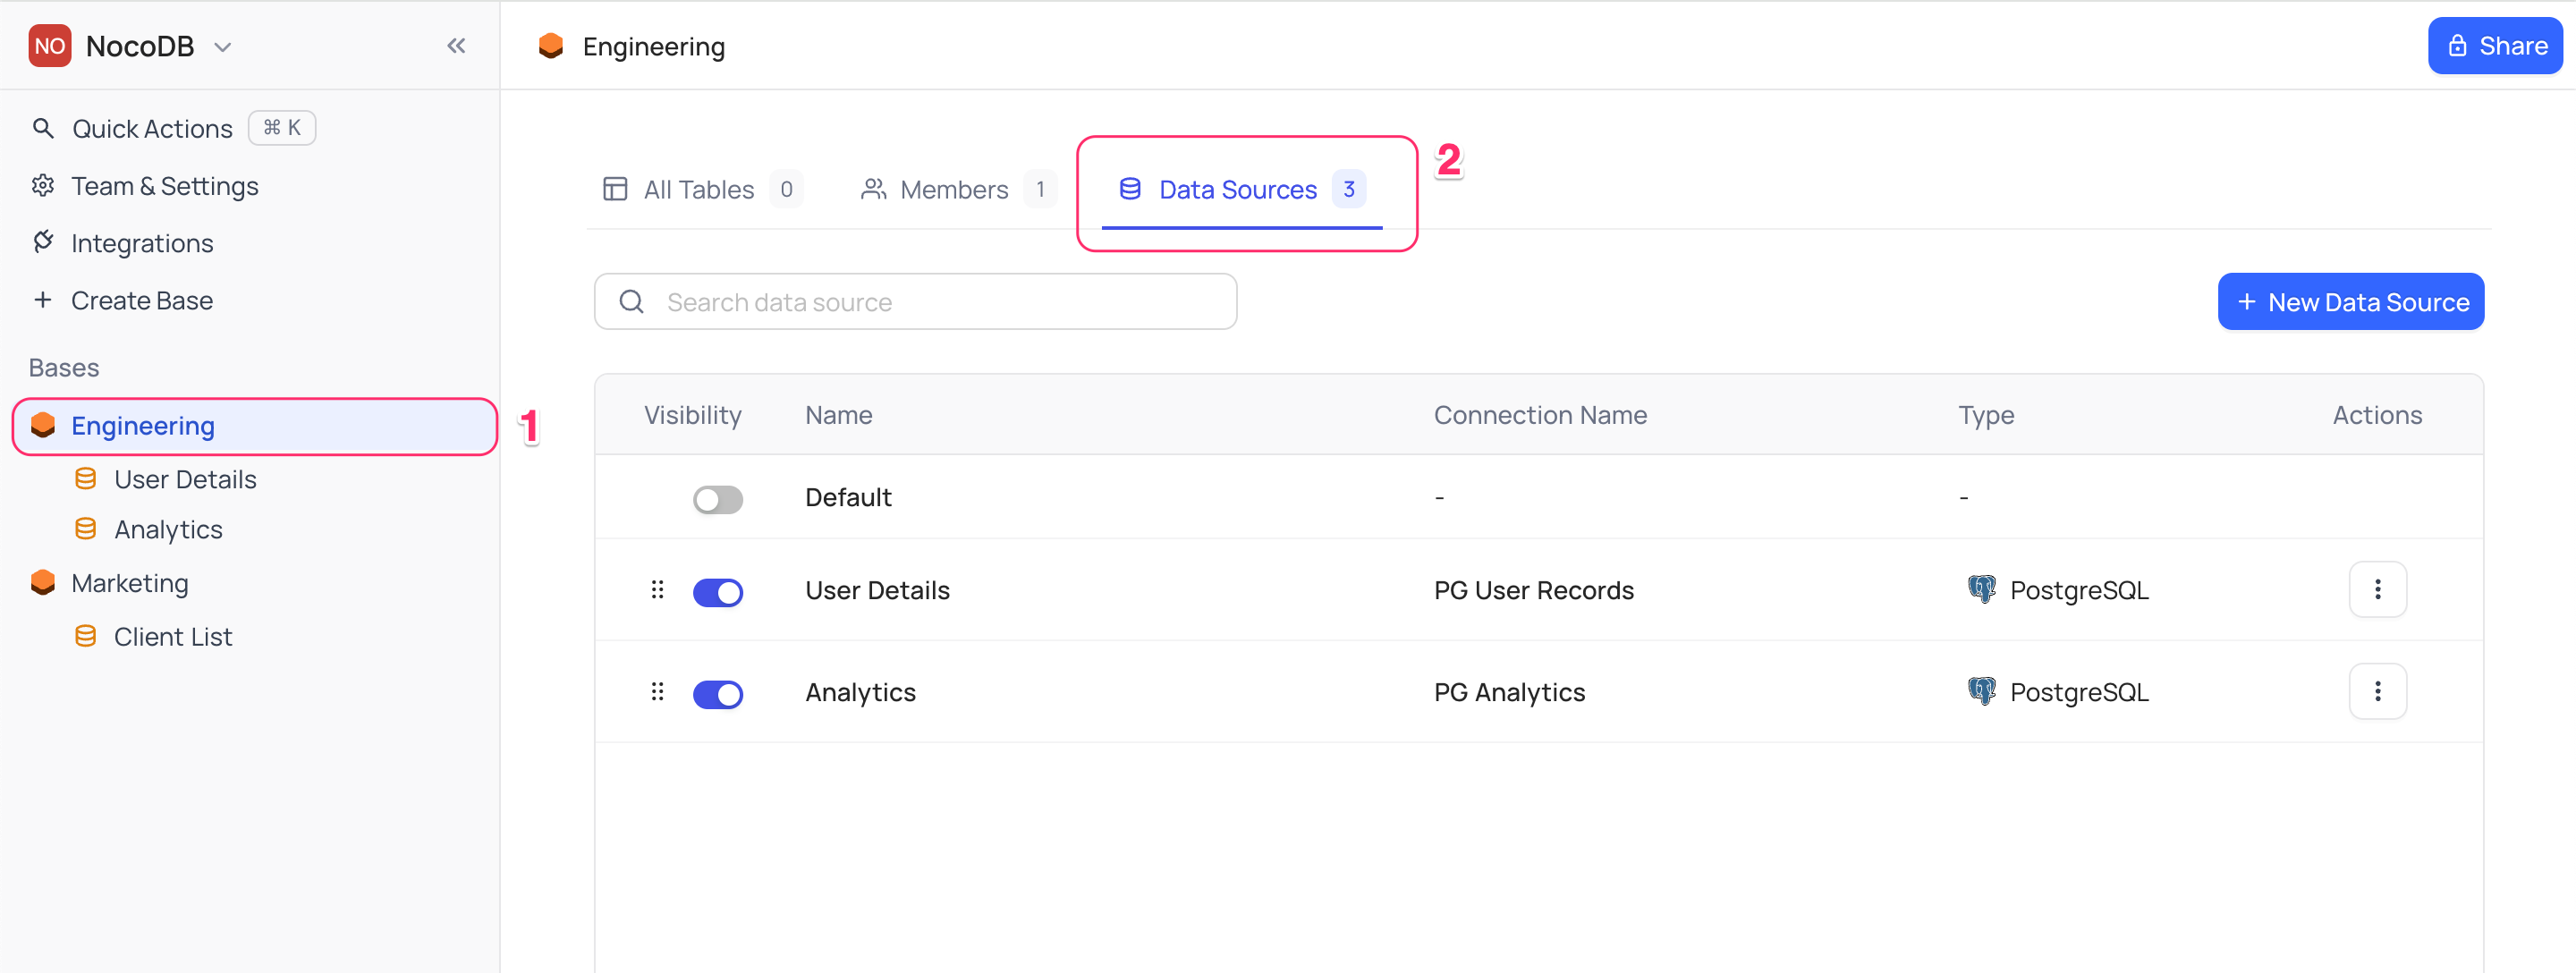
Task: Click the Quick Actions search icon
Action: [43, 127]
